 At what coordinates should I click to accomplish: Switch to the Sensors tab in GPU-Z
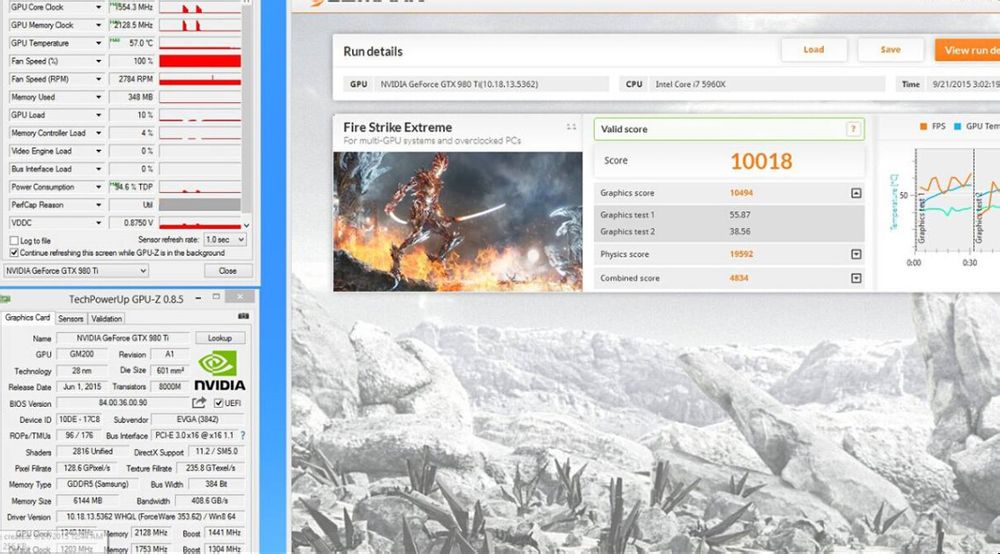tap(71, 319)
